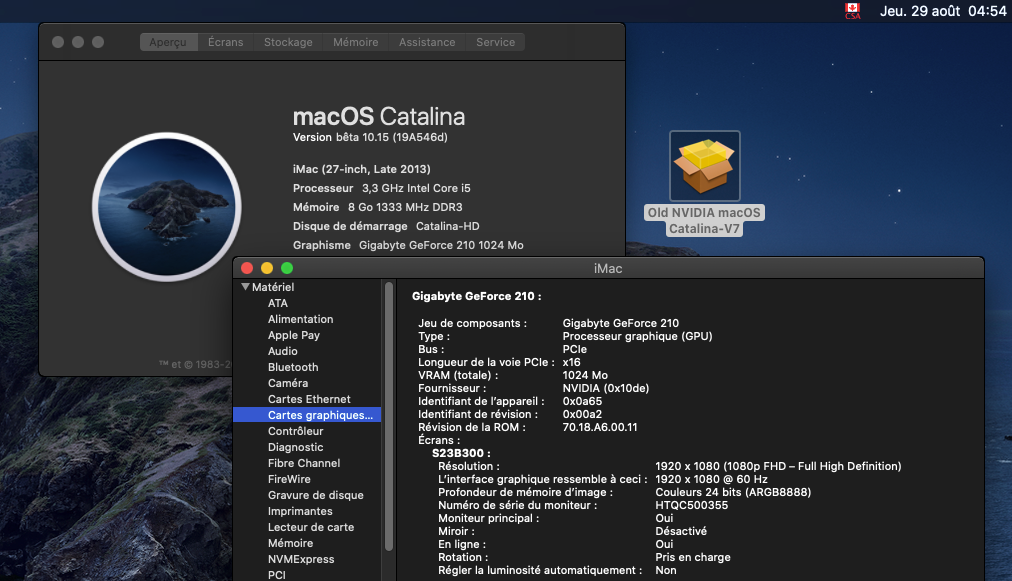Click the sidebar vertical scrollbar

tap(389, 416)
